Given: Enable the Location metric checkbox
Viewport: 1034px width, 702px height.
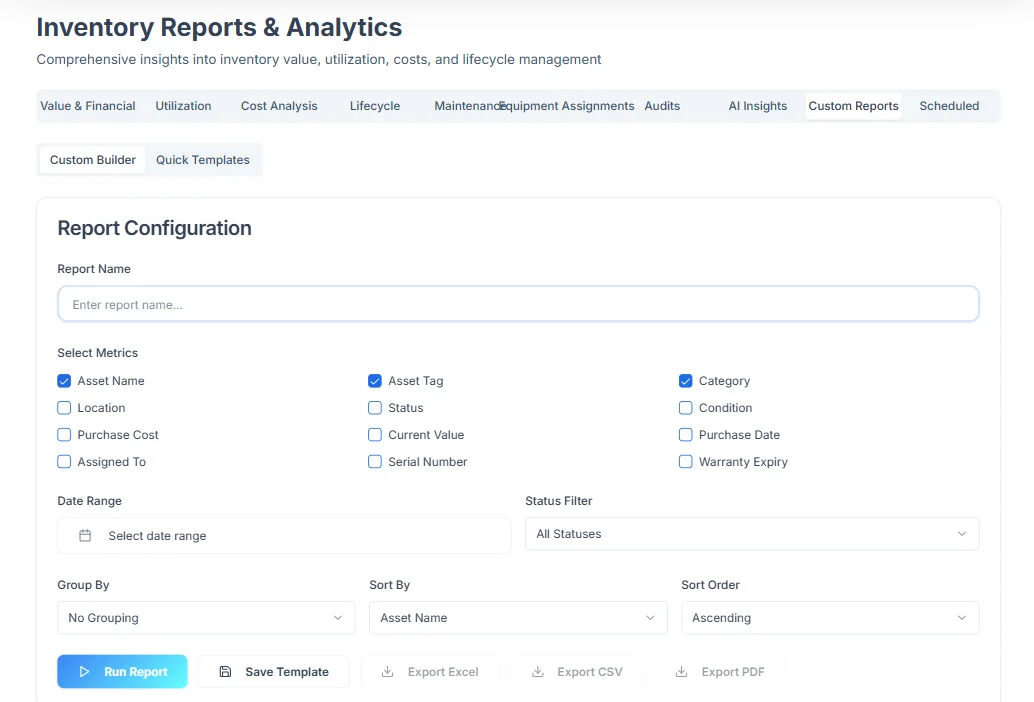Looking at the screenshot, I should point(64,408).
